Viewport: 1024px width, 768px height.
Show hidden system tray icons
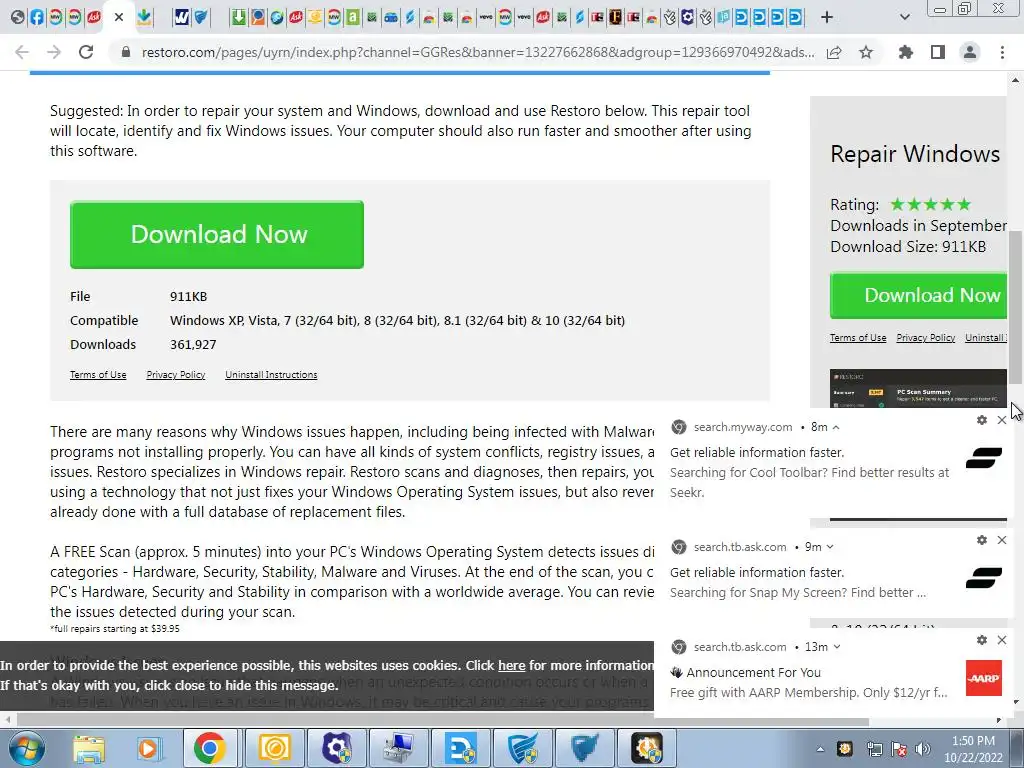820,749
